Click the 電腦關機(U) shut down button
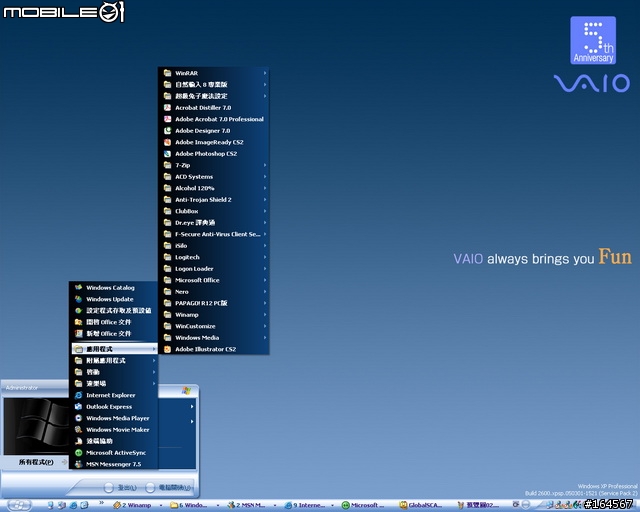Image resolution: width=640 pixels, height=512 pixels. point(168,488)
